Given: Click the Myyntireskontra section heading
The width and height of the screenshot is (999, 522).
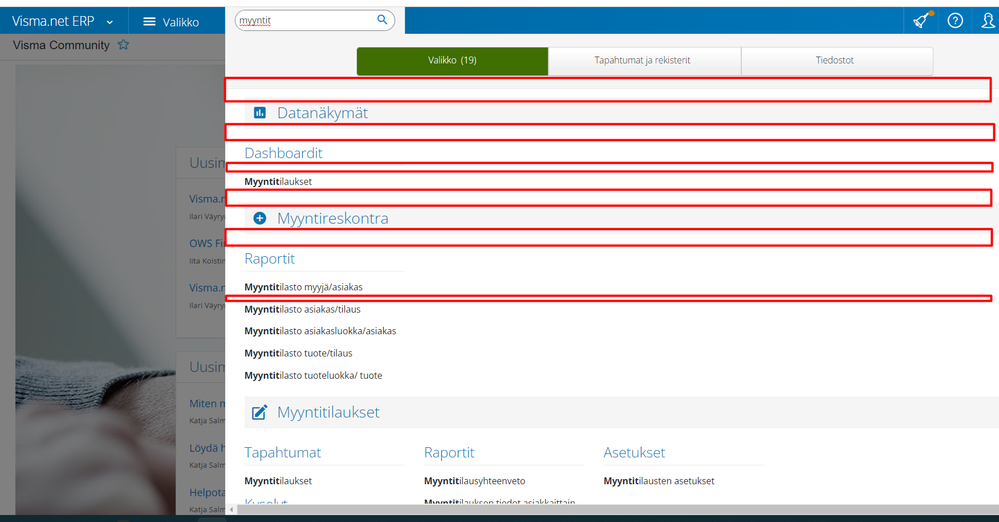Looking at the screenshot, I should point(333,218).
